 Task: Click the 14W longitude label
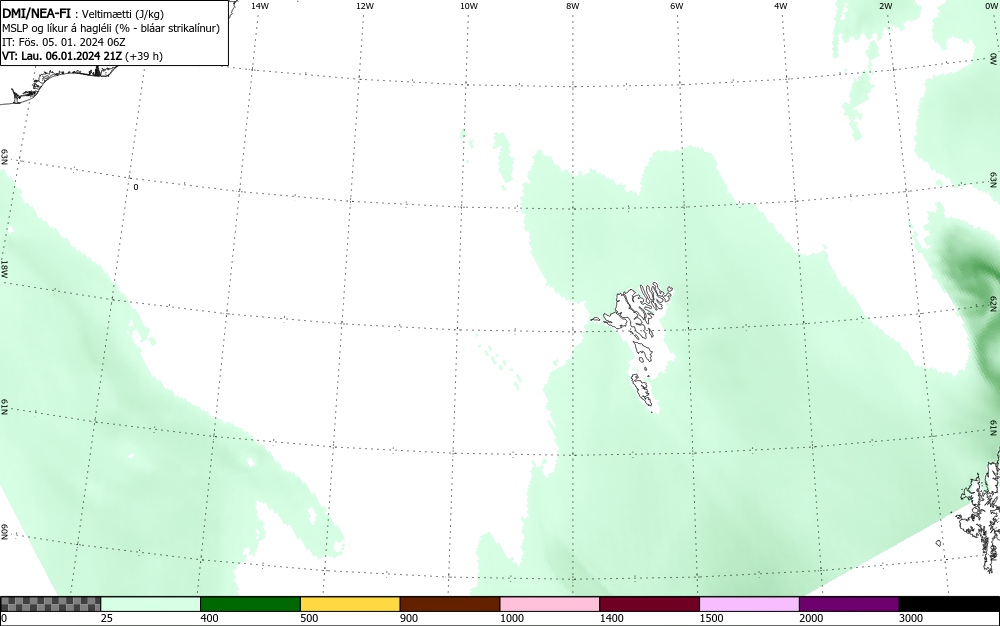[x=260, y=6]
